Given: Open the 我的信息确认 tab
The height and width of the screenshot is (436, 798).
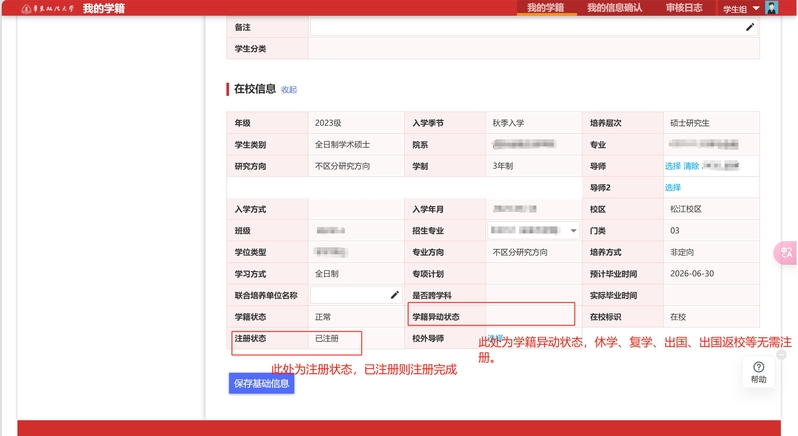Looking at the screenshot, I should 616,8.
